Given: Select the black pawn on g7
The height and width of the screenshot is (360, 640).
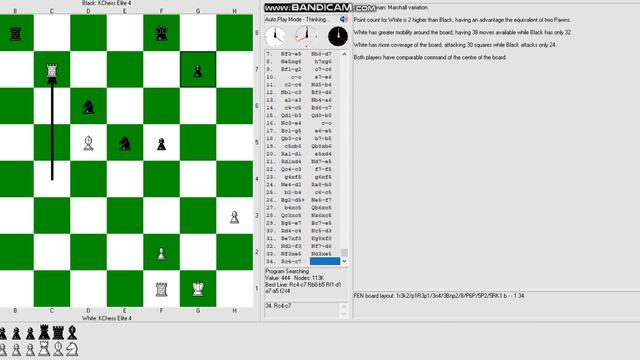Looking at the screenshot, I should pyautogui.click(x=198, y=71).
